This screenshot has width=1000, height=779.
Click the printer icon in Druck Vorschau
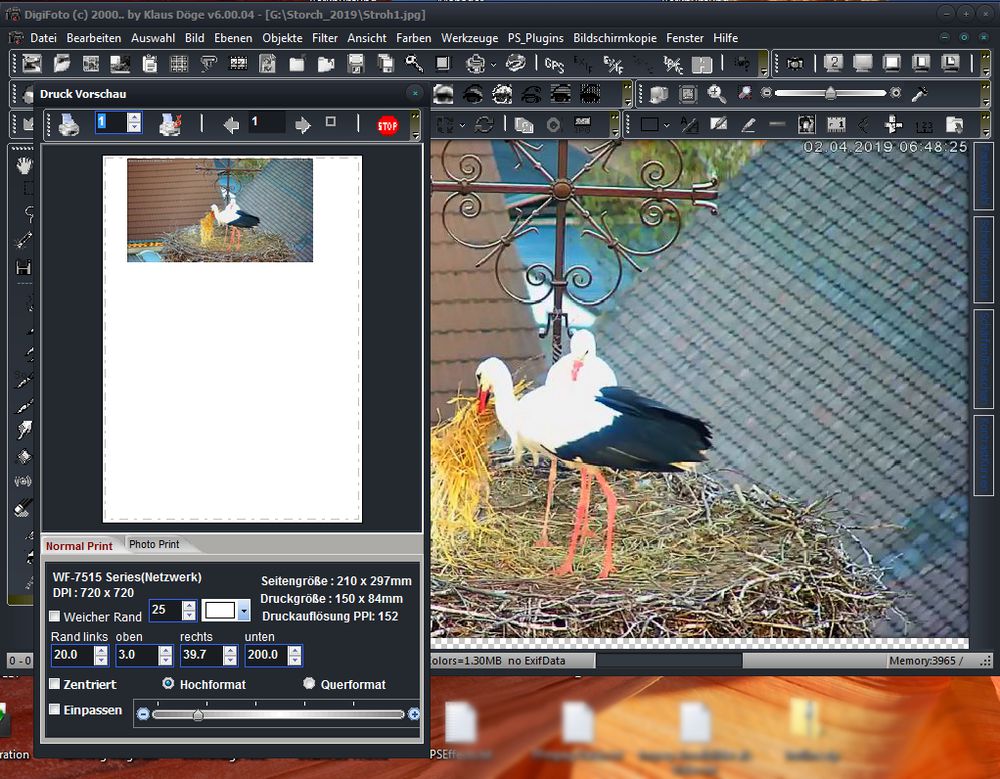click(68, 125)
